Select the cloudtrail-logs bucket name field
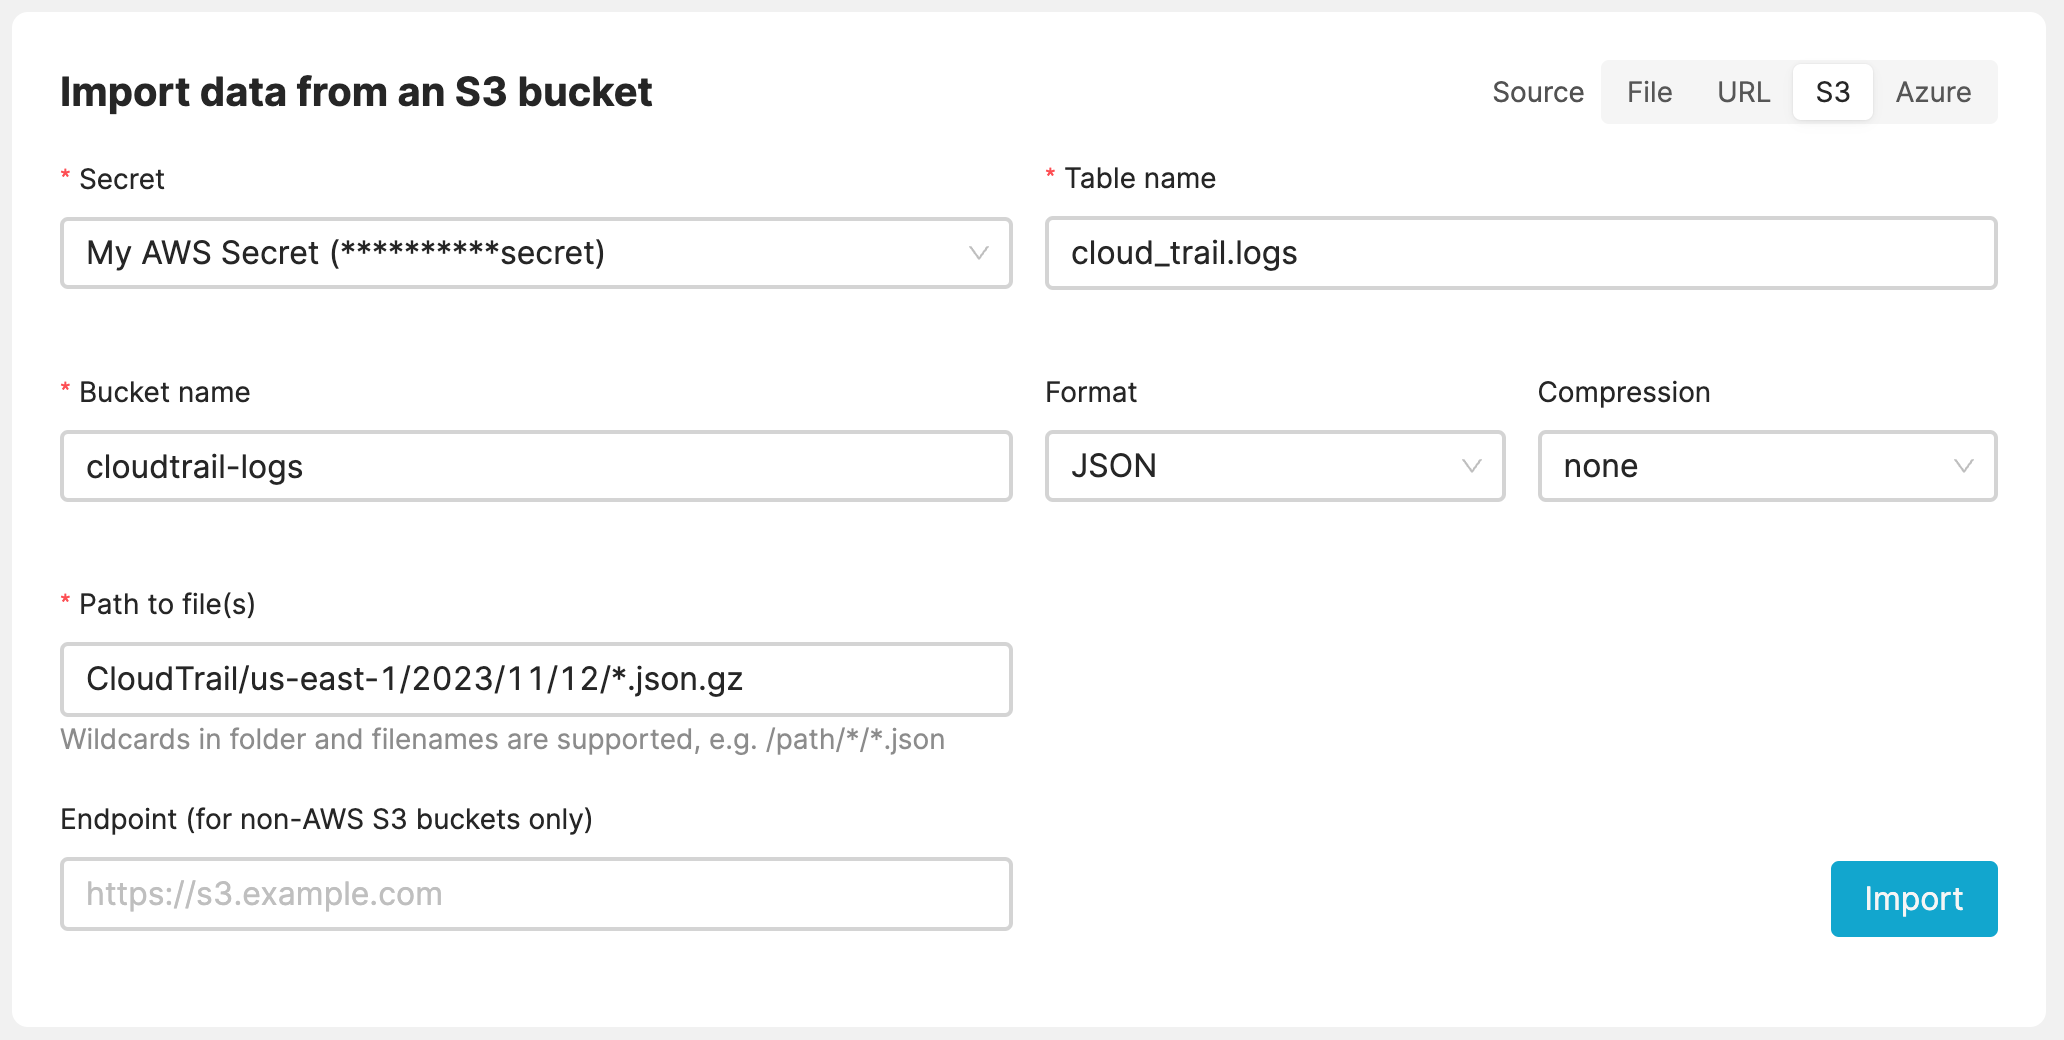 coord(536,466)
